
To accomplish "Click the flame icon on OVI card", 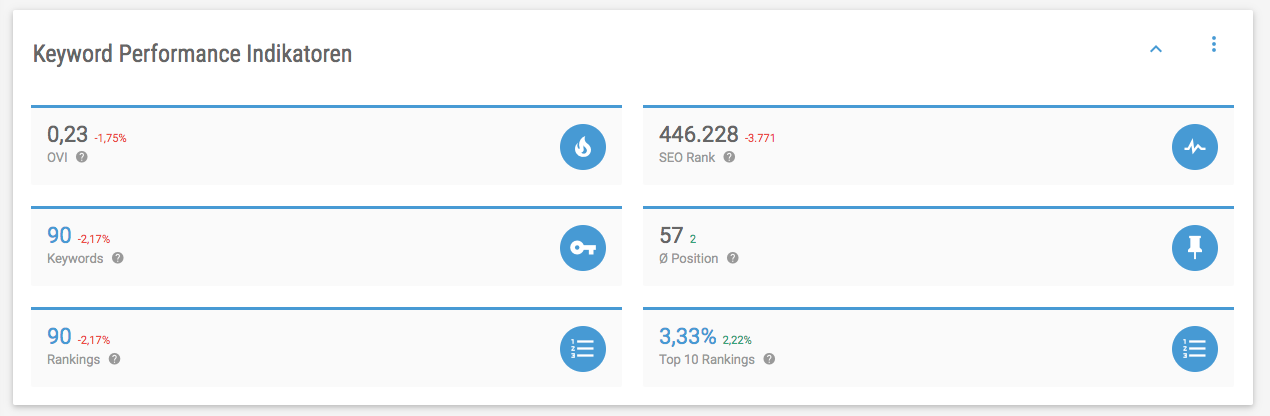I will pos(583,147).
